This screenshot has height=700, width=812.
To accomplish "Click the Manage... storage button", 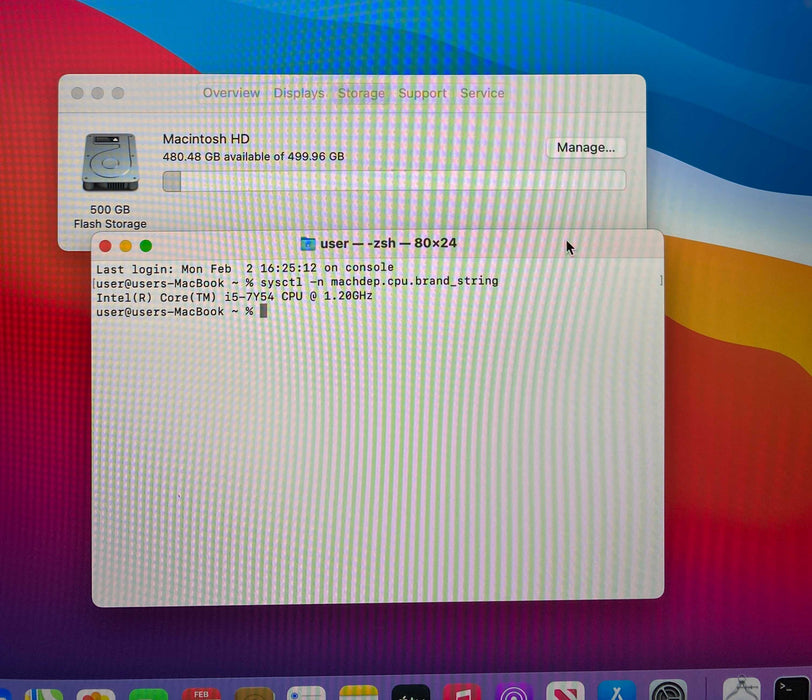I will point(586,148).
